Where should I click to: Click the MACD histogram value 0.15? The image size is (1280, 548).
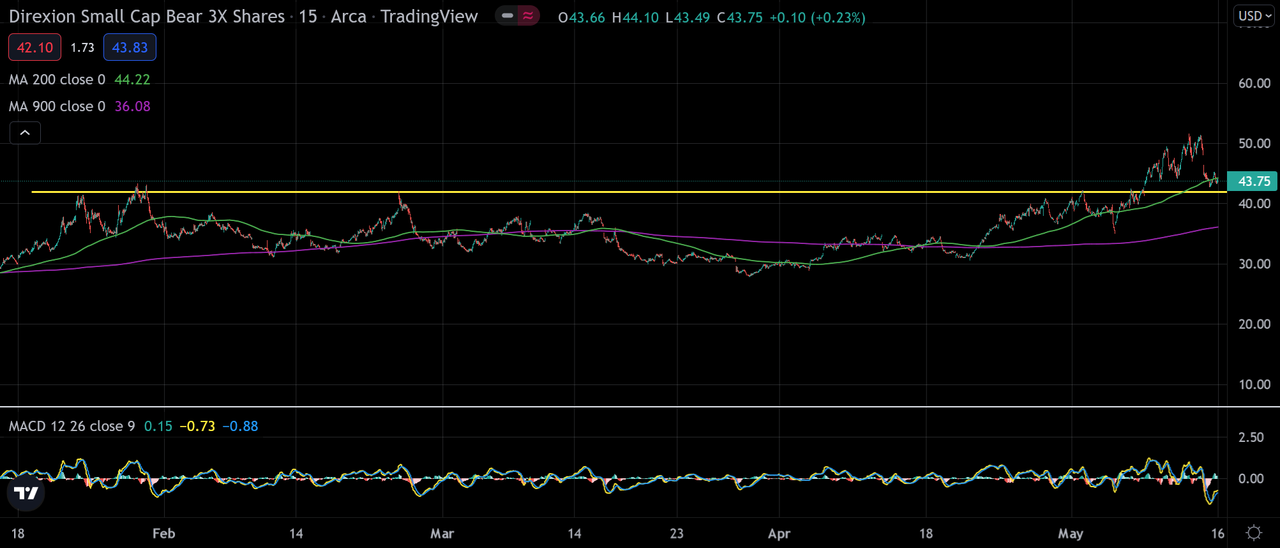(x=158, y=427)
